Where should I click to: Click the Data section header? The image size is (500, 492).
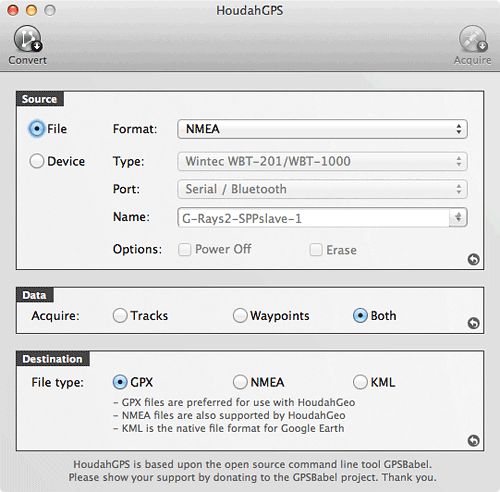tap(35, 295)
